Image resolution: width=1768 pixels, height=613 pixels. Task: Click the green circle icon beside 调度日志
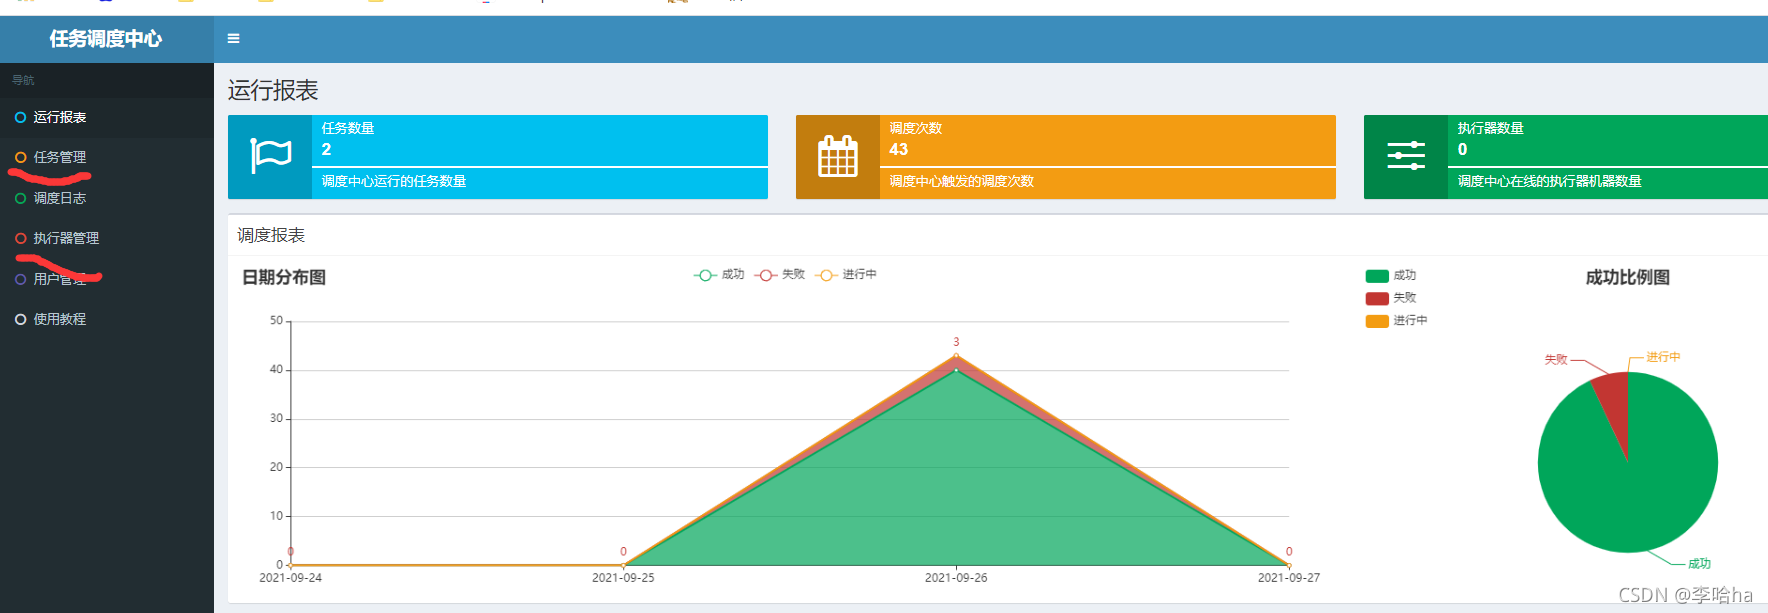(x=20, y=198)
